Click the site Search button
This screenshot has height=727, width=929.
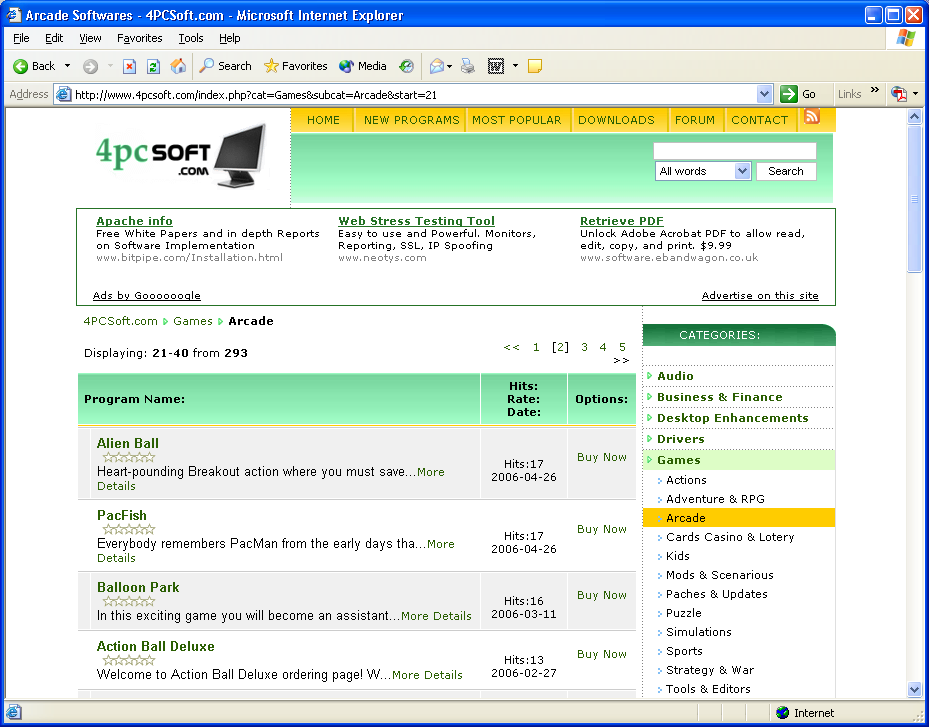pyautogui.click(x=786, y=171)
